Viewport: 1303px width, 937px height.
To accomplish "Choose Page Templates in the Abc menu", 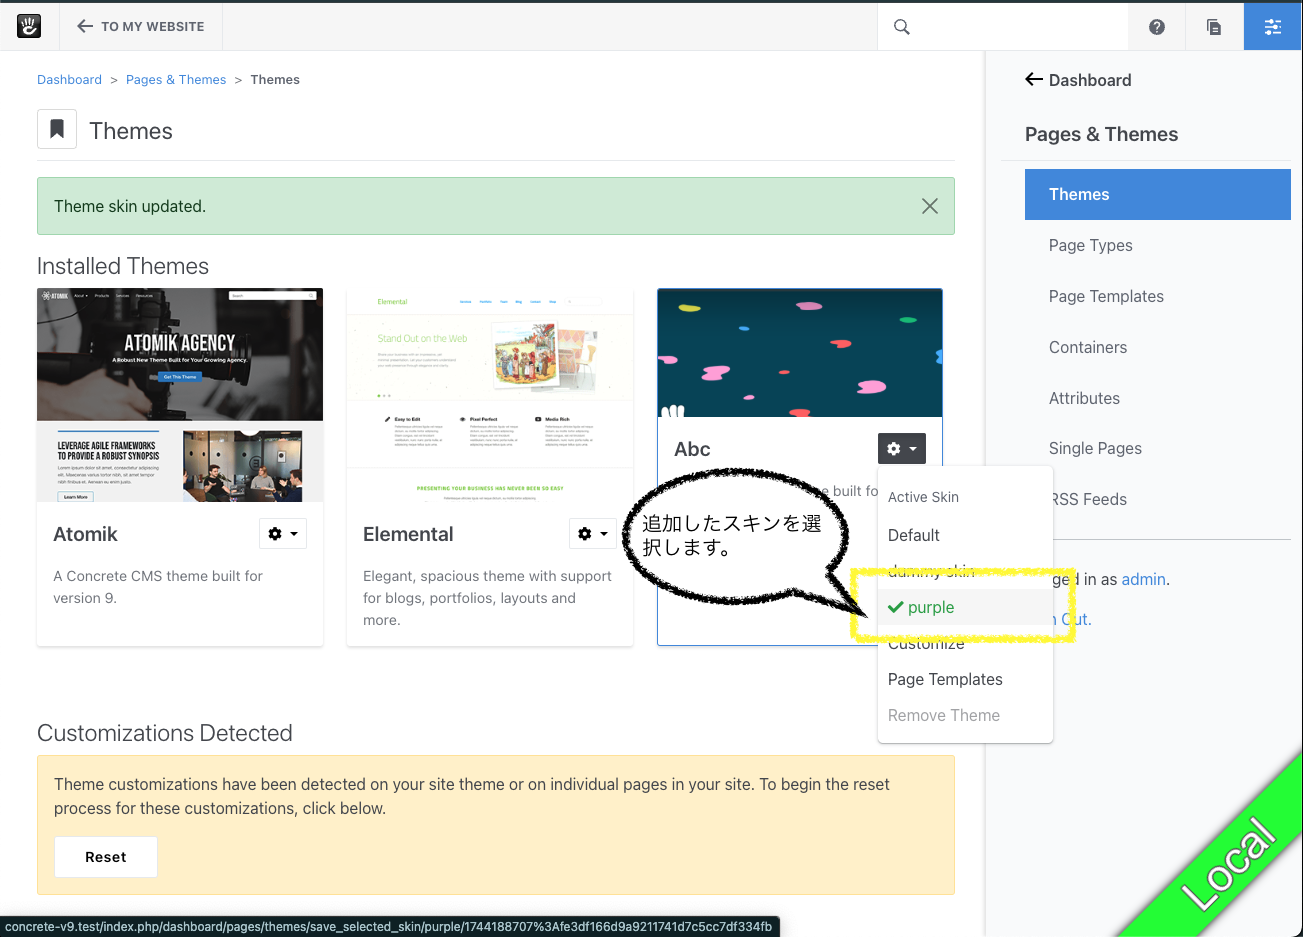I will pyautogui.click(x=945, y=679).
